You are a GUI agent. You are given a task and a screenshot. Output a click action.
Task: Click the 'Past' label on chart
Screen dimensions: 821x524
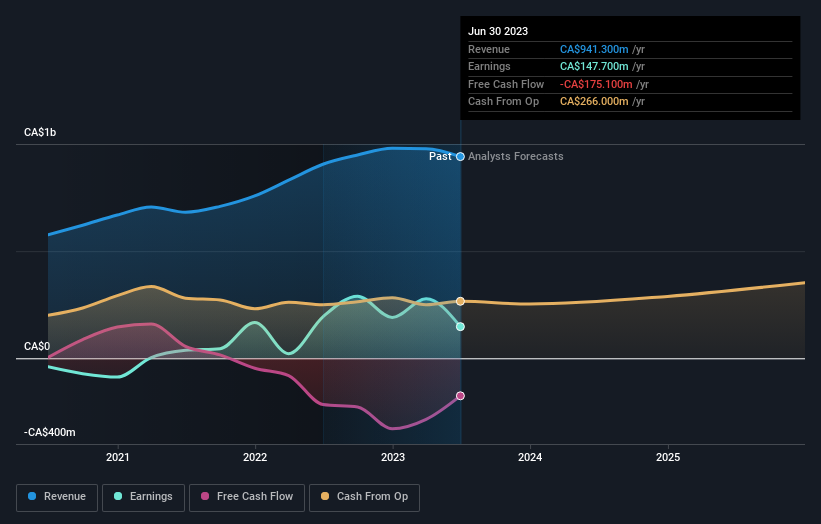point(440,157)
